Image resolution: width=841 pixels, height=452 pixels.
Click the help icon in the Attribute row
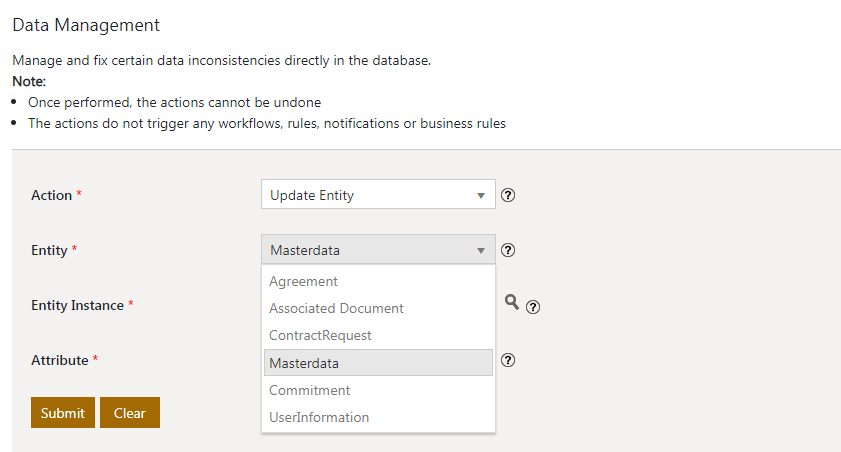tap(508, 360)
